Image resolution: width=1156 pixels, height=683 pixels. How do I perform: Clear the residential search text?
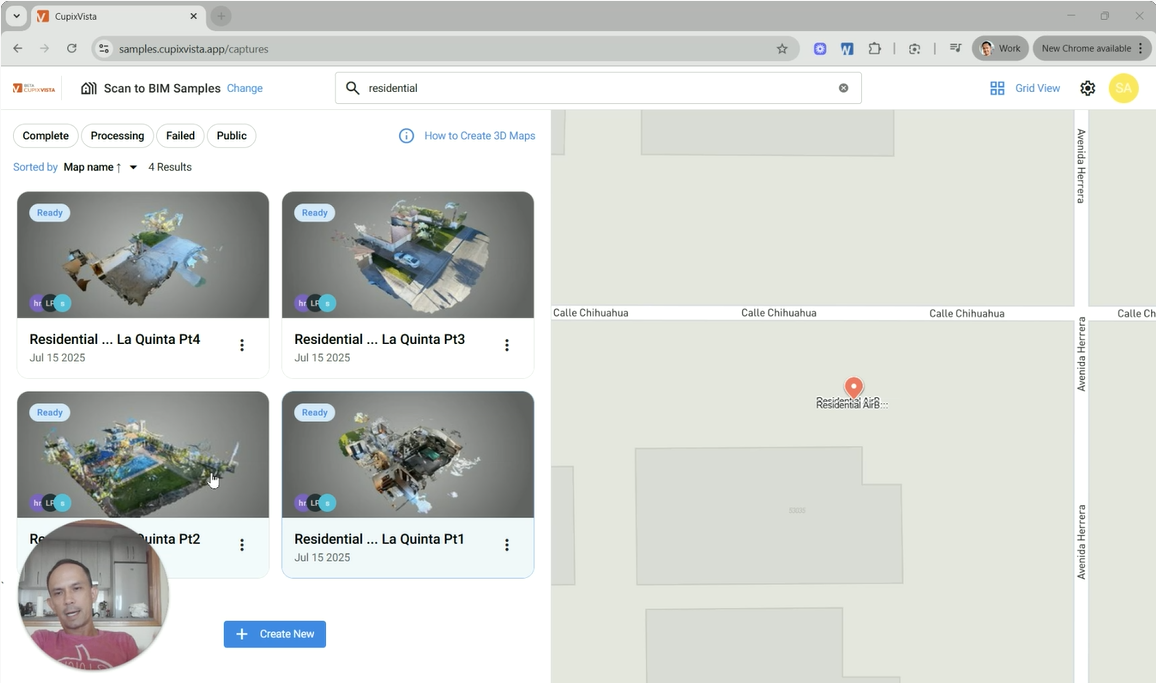pyautogui.click(x=843, y=88)
